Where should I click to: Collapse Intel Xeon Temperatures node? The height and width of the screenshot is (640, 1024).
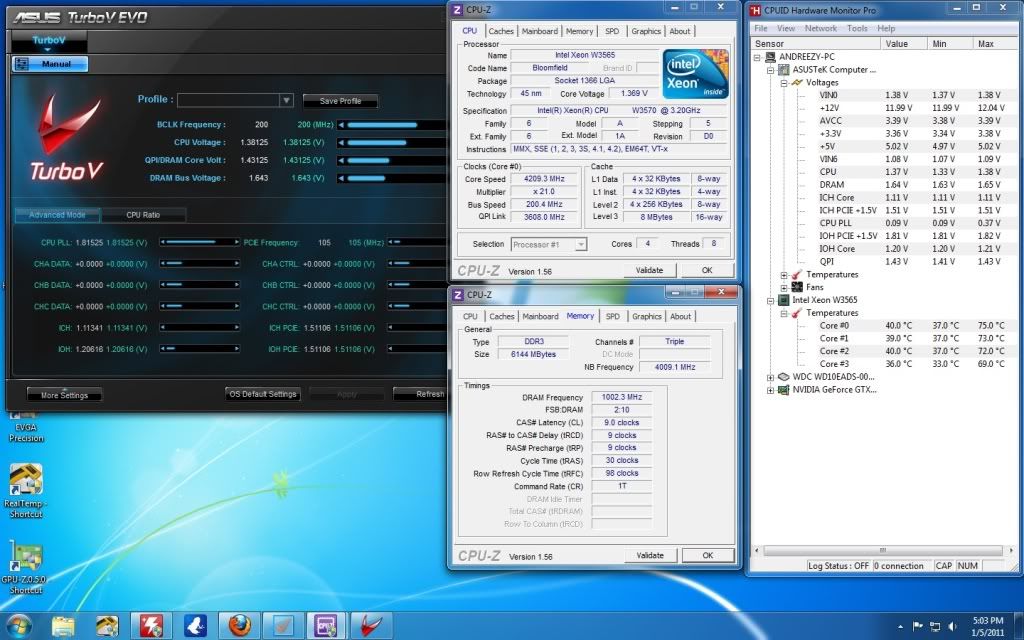(784, 314)
